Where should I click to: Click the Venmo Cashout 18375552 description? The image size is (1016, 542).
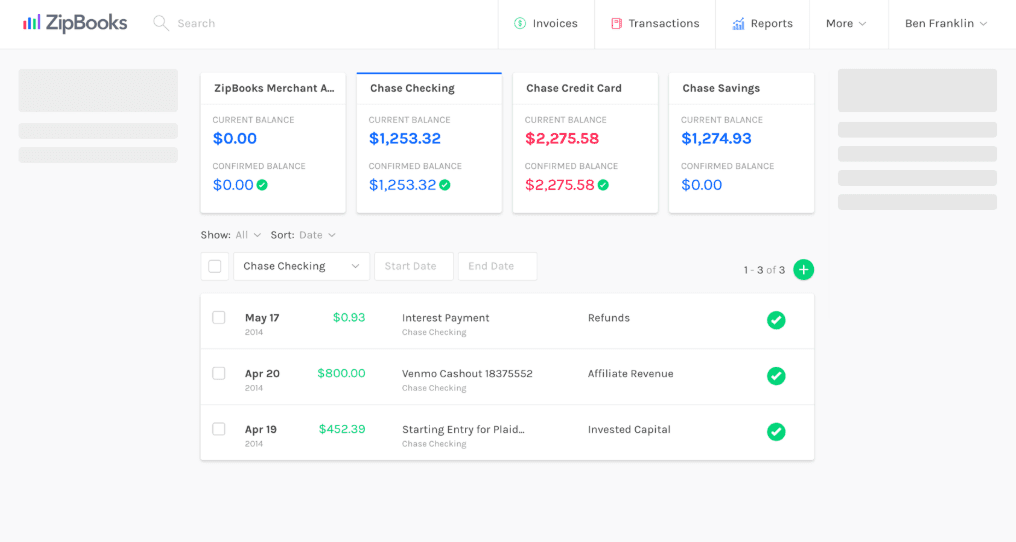click(x=467, y=373)
